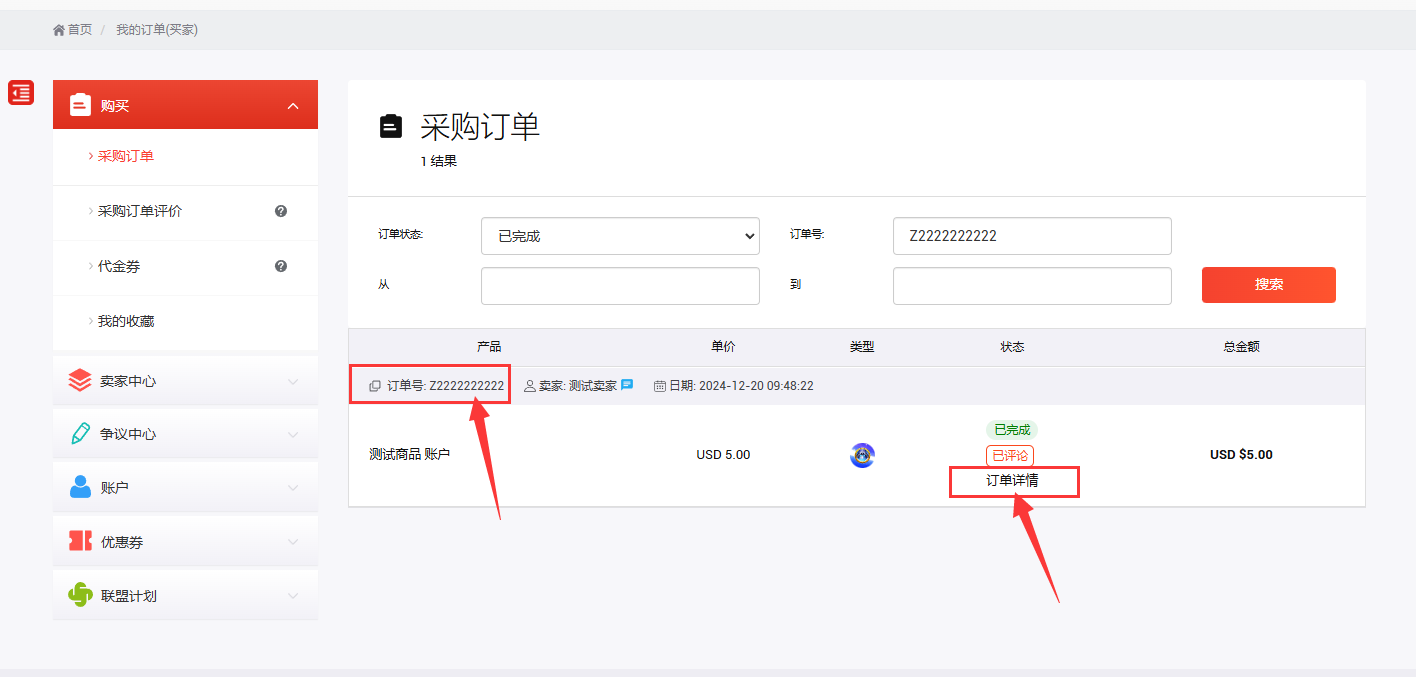Click the 订单号 input field

point(1031,236)
